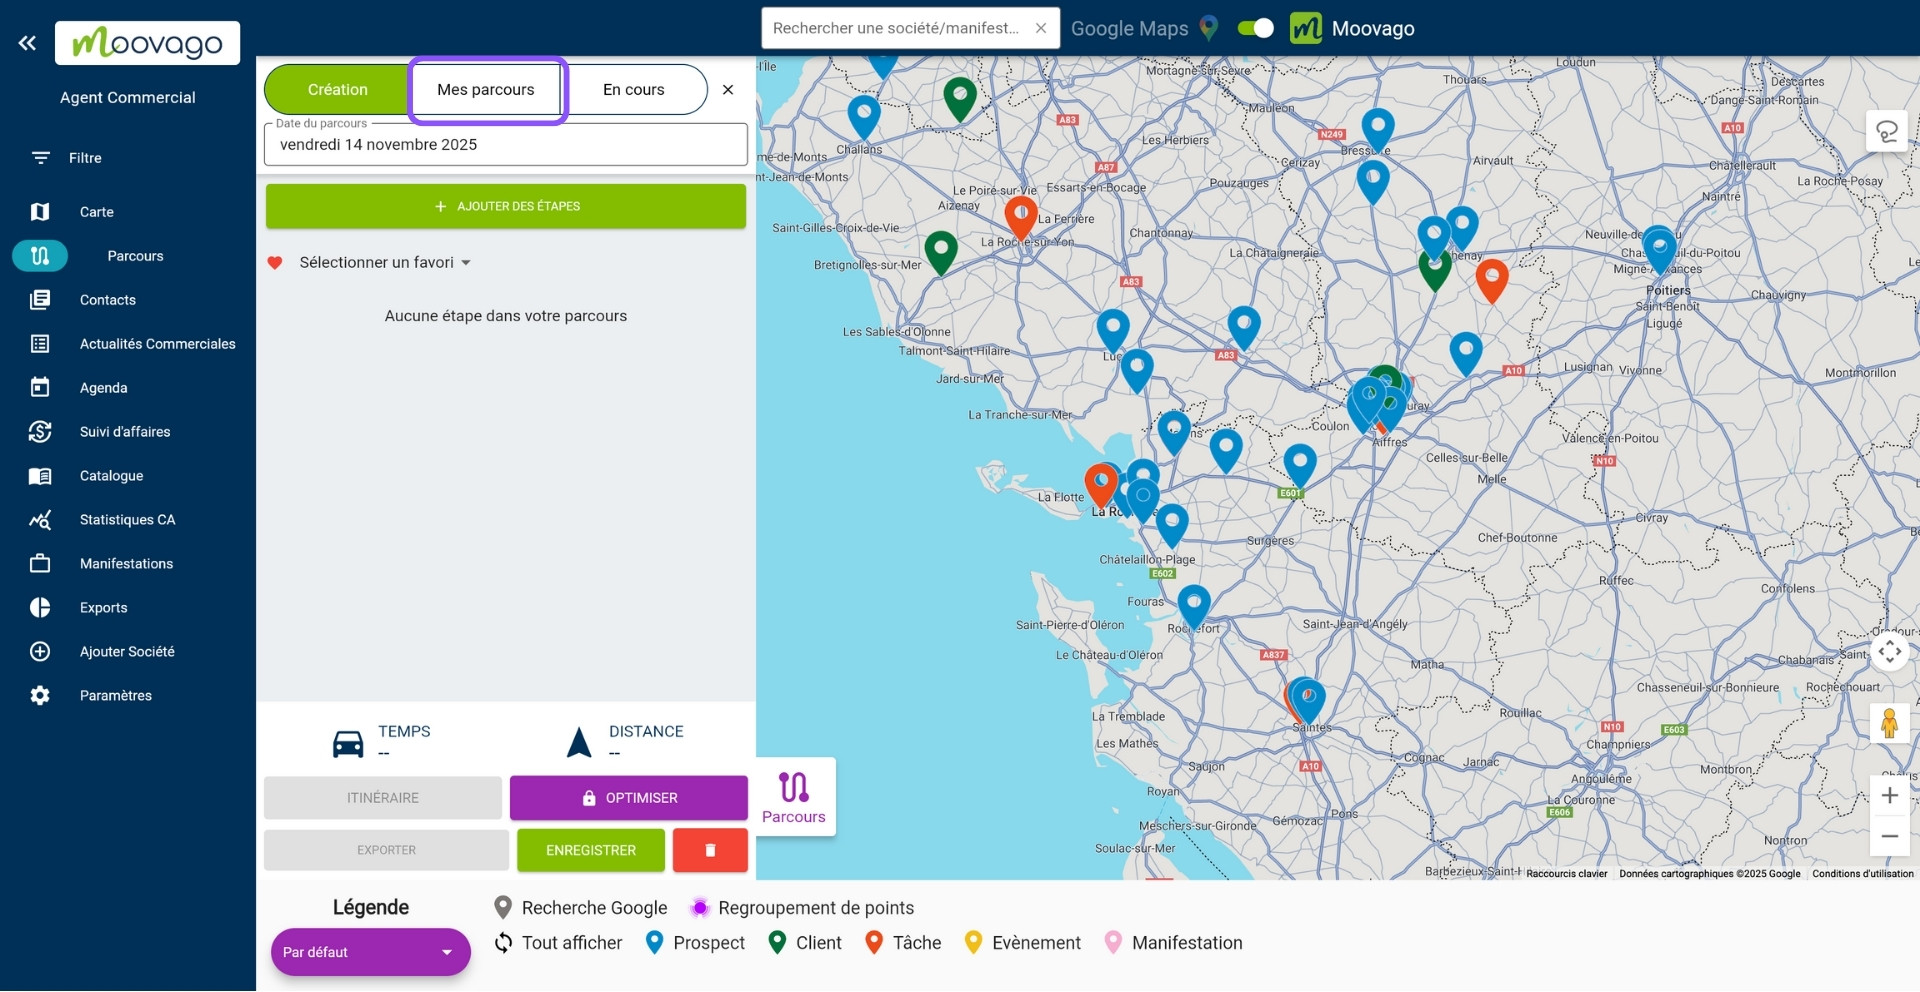Image resolution: width=1920 pixels, height=992 pixels.
Task: Open the Manifestations section
Action: click(x=127, y=563)
